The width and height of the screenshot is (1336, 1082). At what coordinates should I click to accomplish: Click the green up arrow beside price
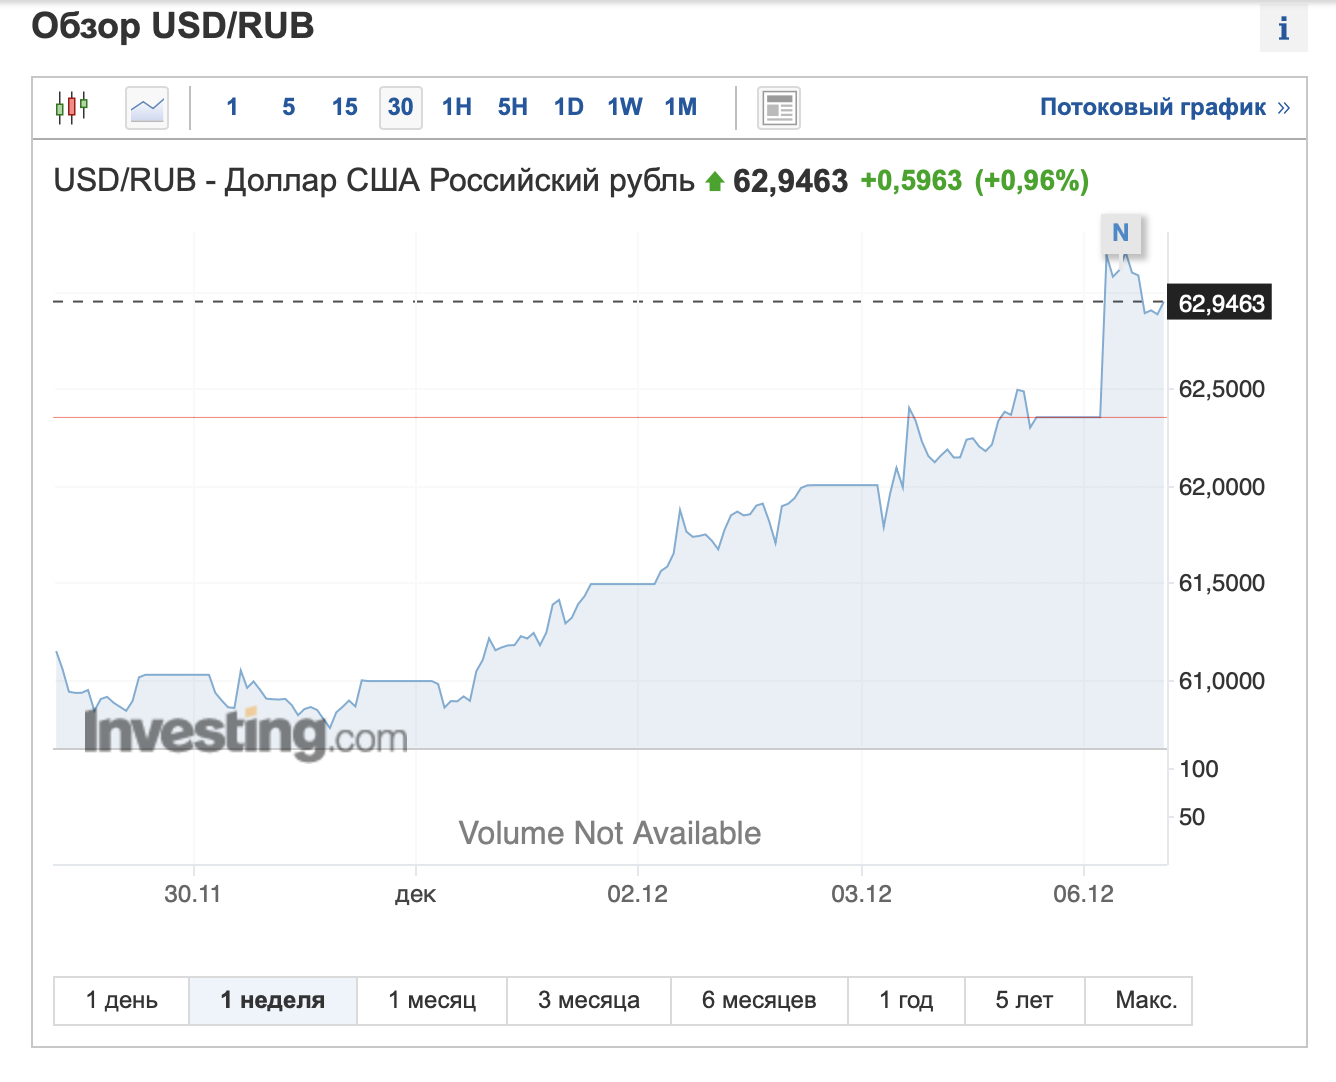(714, 182)
